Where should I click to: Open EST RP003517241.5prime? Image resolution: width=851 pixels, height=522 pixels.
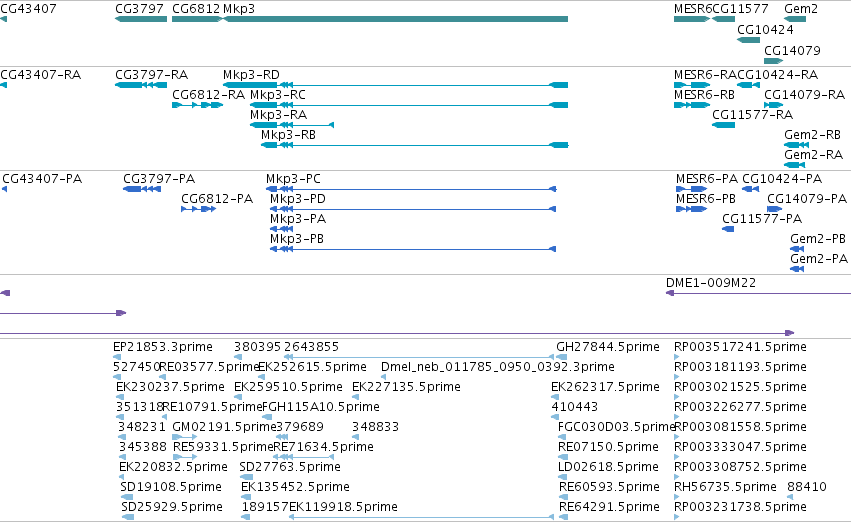click(740, 347)
